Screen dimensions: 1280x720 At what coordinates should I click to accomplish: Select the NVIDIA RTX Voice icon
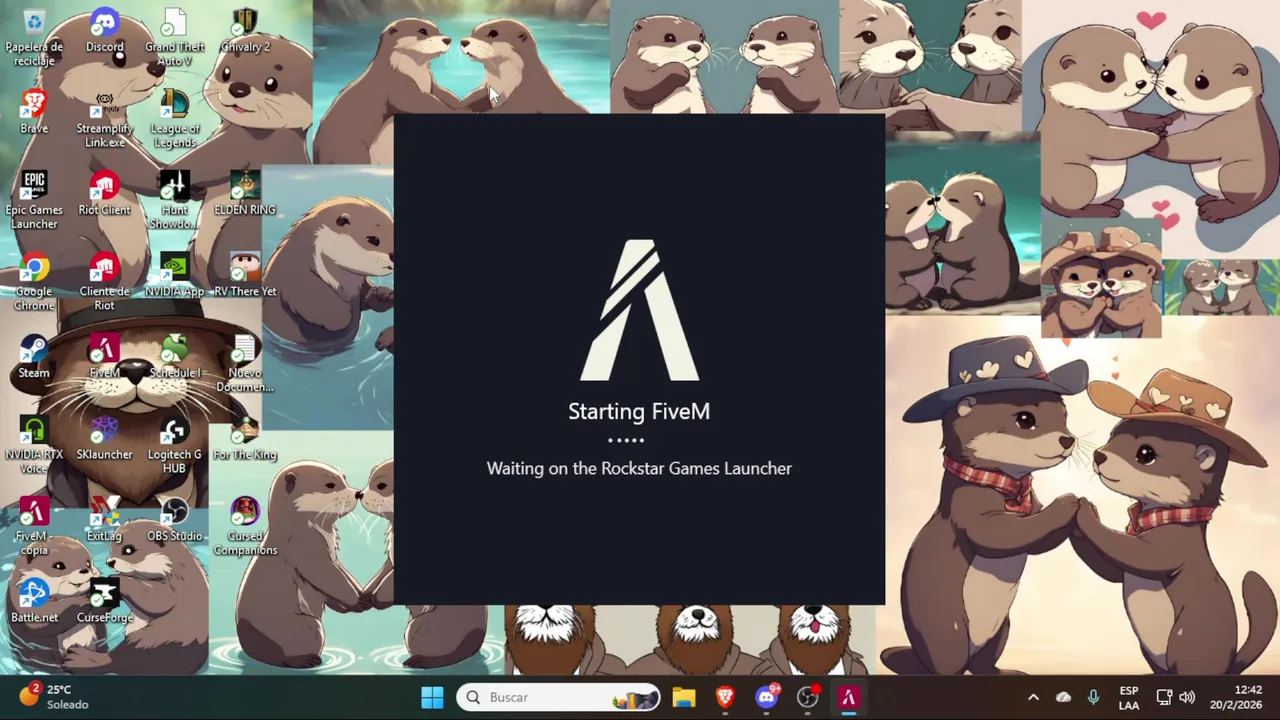34,446
